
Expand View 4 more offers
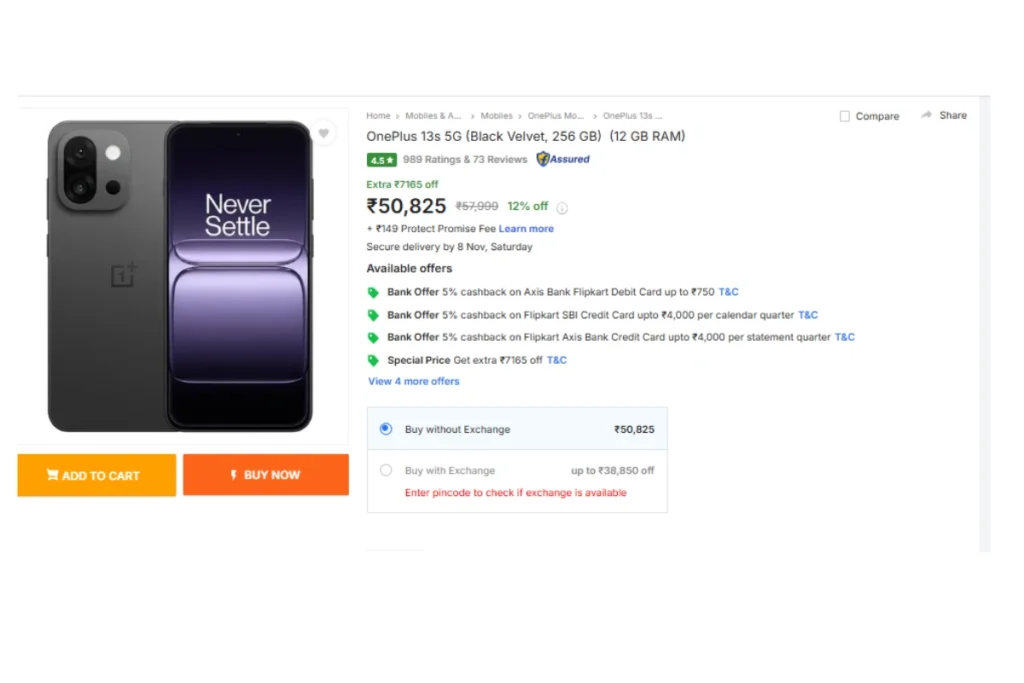click(414, 381)
